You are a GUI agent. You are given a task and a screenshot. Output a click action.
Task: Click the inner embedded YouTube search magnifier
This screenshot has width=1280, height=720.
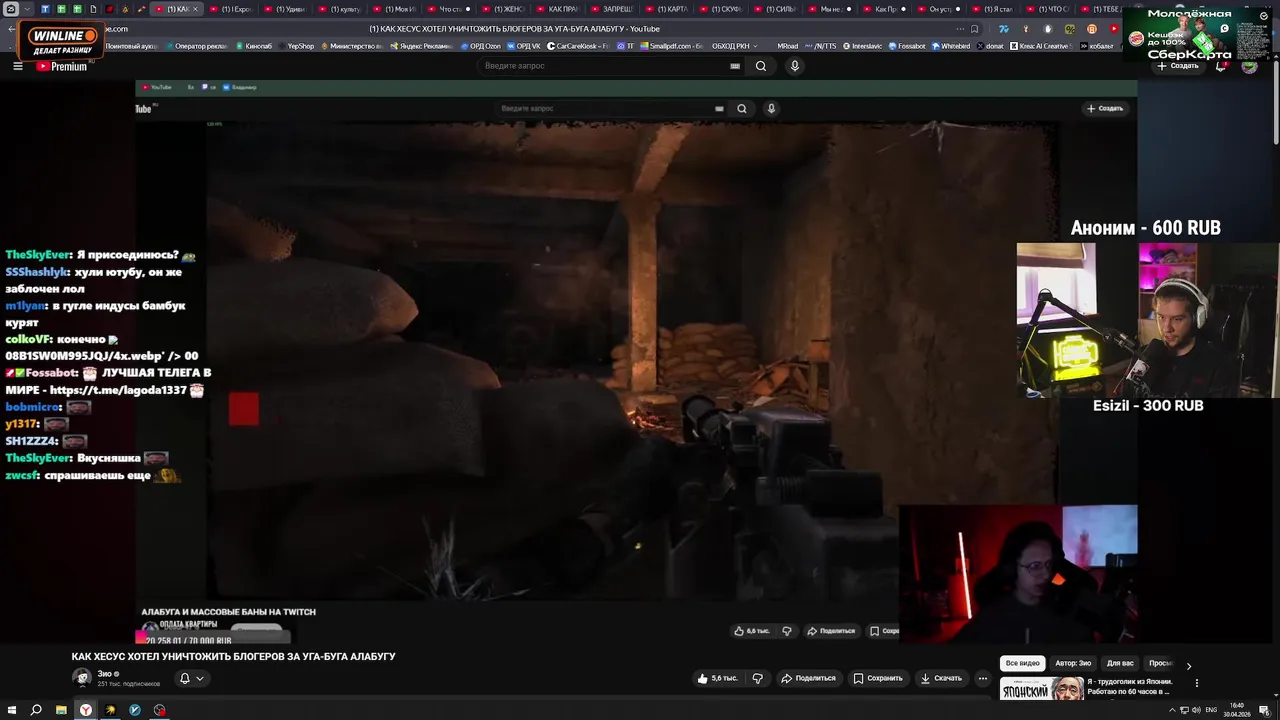click(741, 108)
